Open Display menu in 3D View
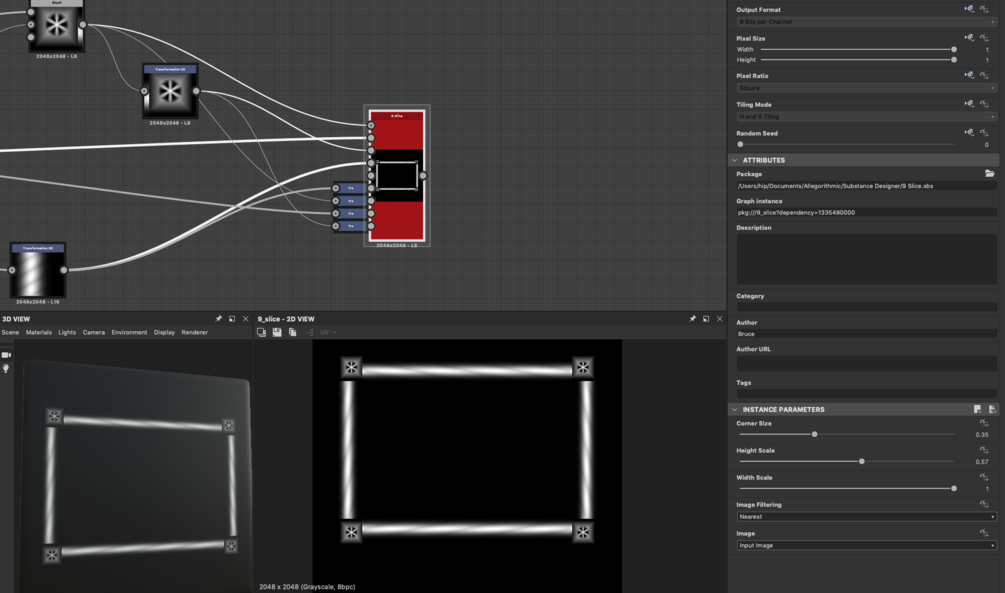The width and height of the screenshot is (1005, 593). pyautogui.click(x=164, y=332)
